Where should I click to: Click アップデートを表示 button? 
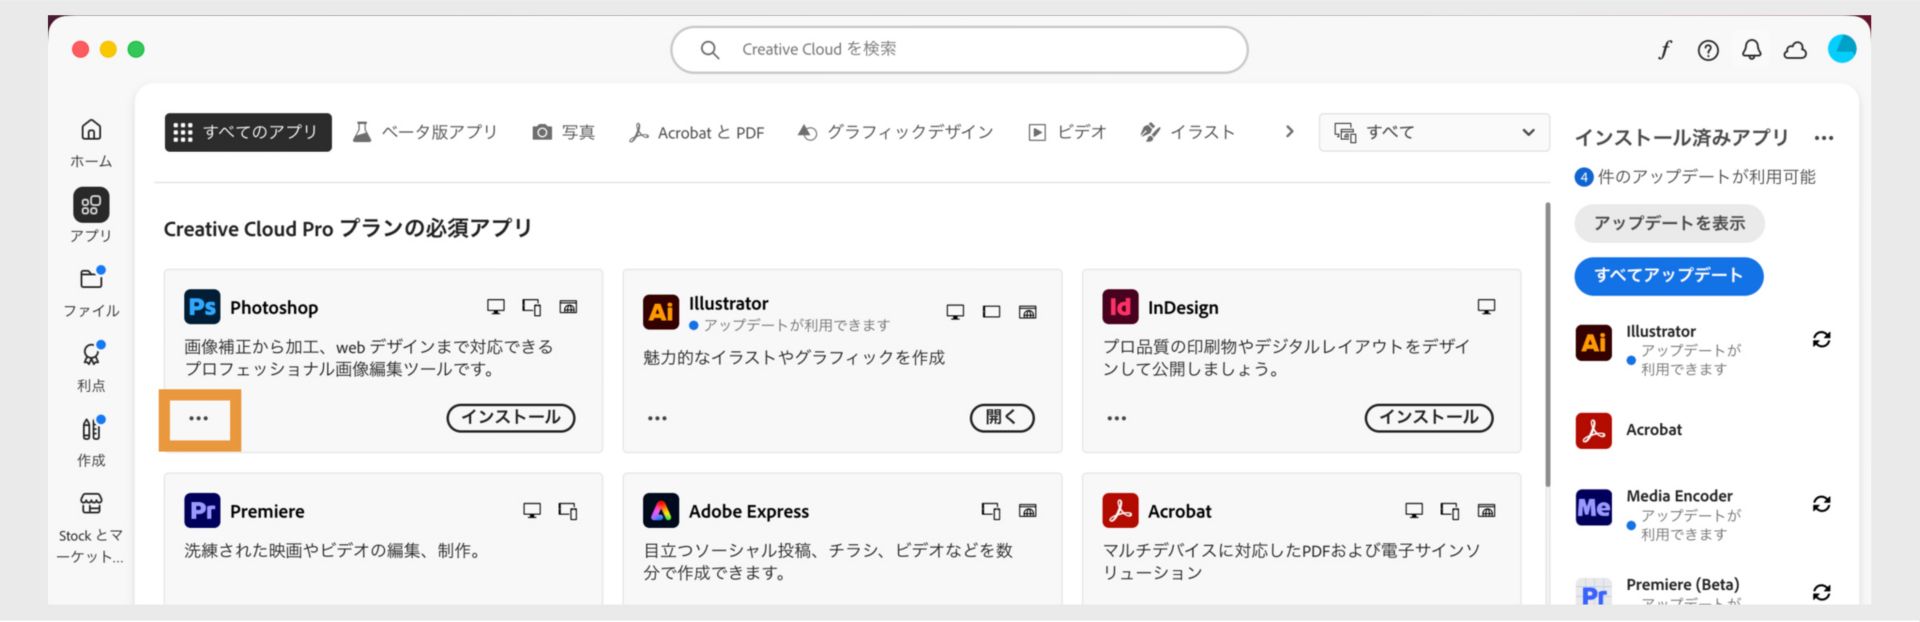pyautogui.click(x=1669, y=224)
